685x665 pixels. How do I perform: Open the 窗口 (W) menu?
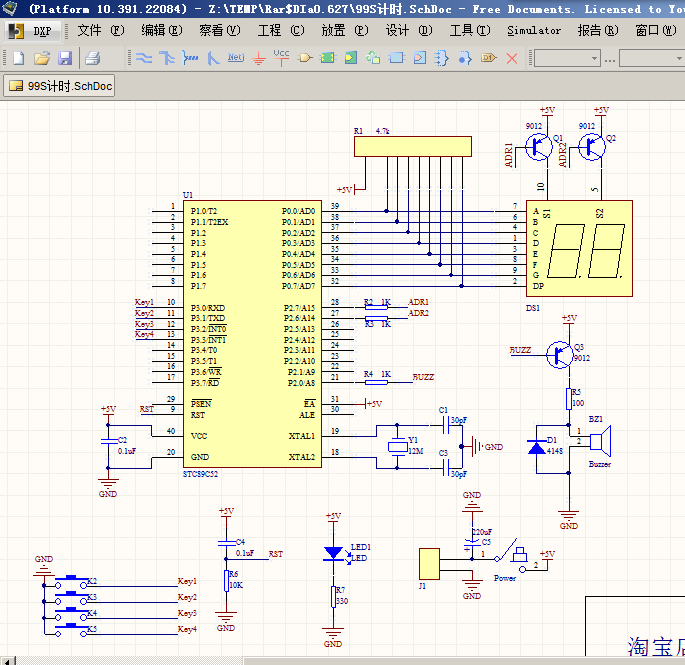656,31
